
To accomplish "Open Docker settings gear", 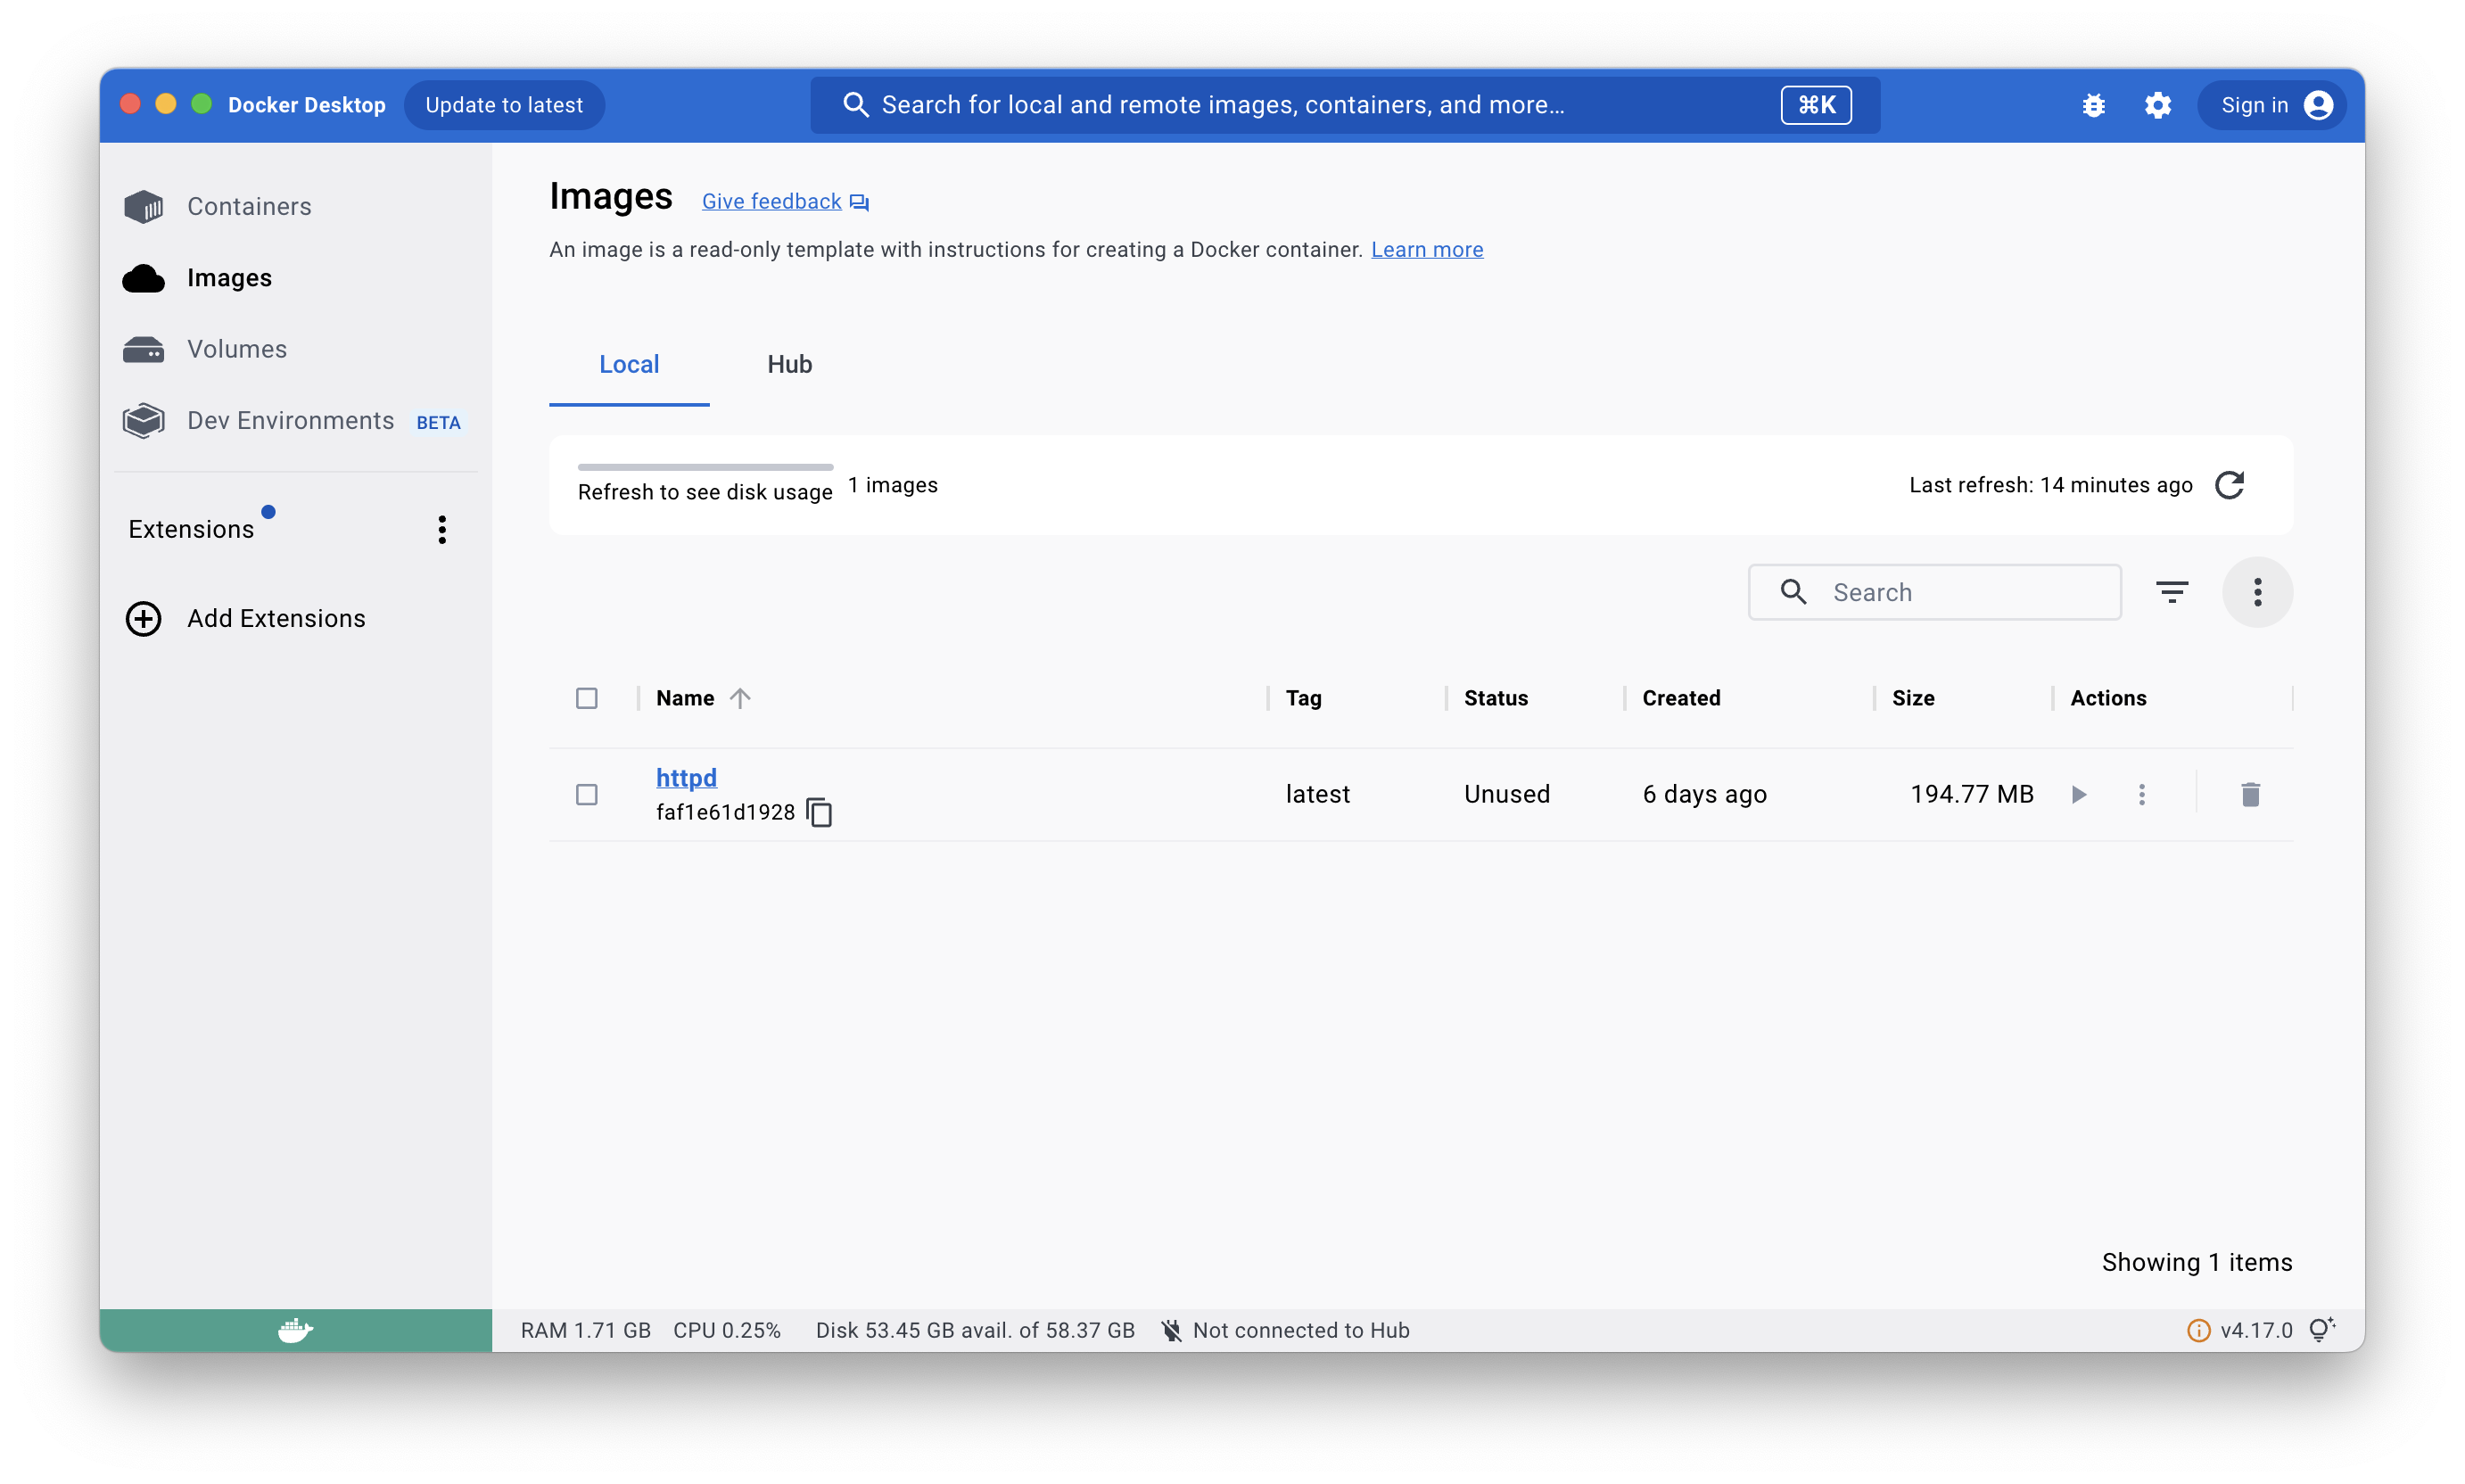I will click(2157, 105).
